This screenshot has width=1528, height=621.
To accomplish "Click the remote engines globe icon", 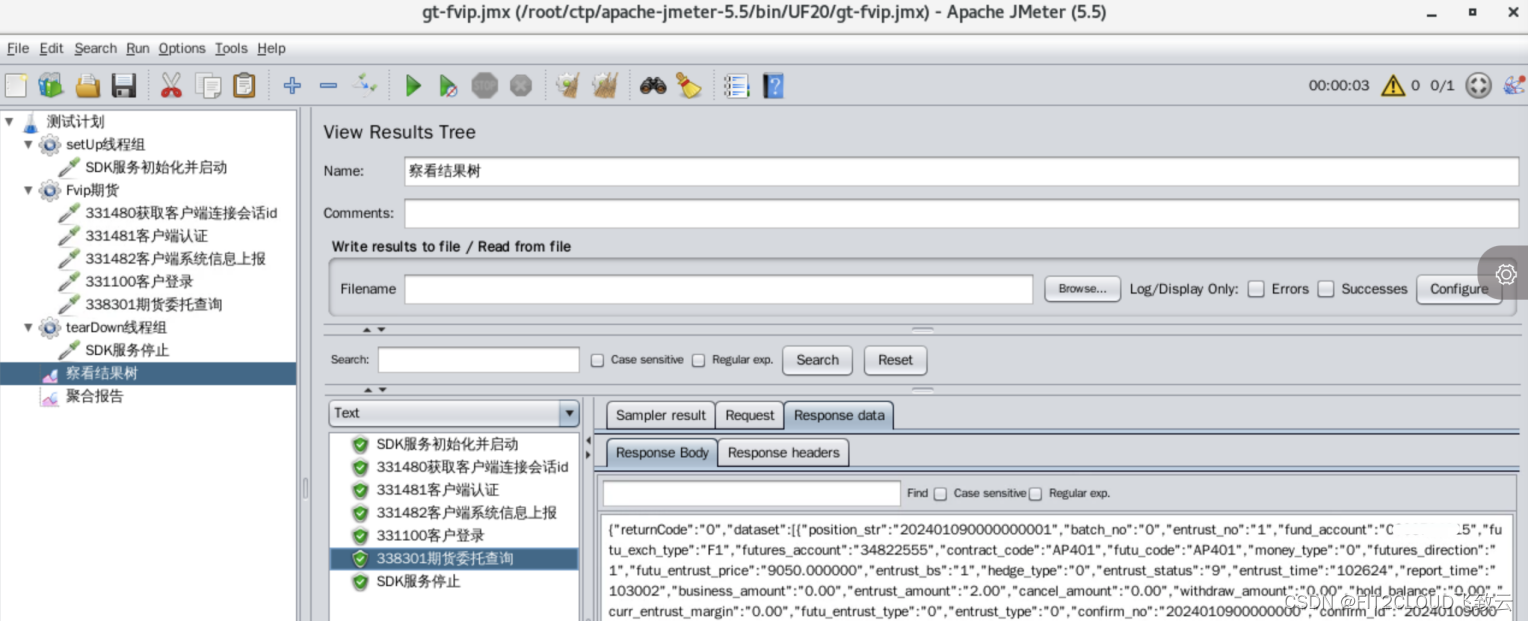I will (x=1478, y=86).
